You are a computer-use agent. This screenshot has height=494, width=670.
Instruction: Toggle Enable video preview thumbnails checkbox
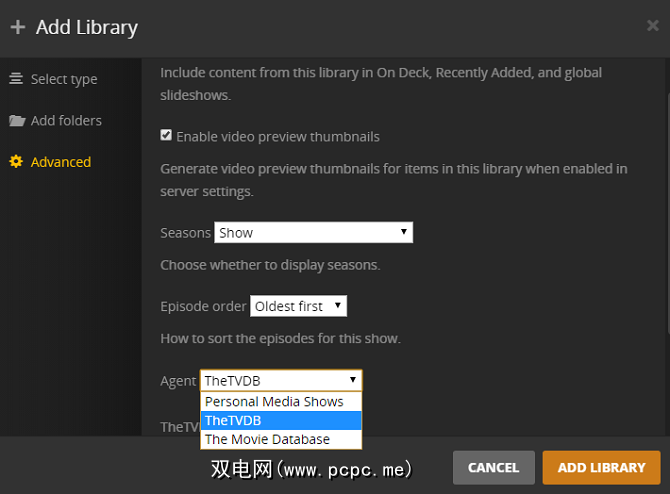coord(166,136)
